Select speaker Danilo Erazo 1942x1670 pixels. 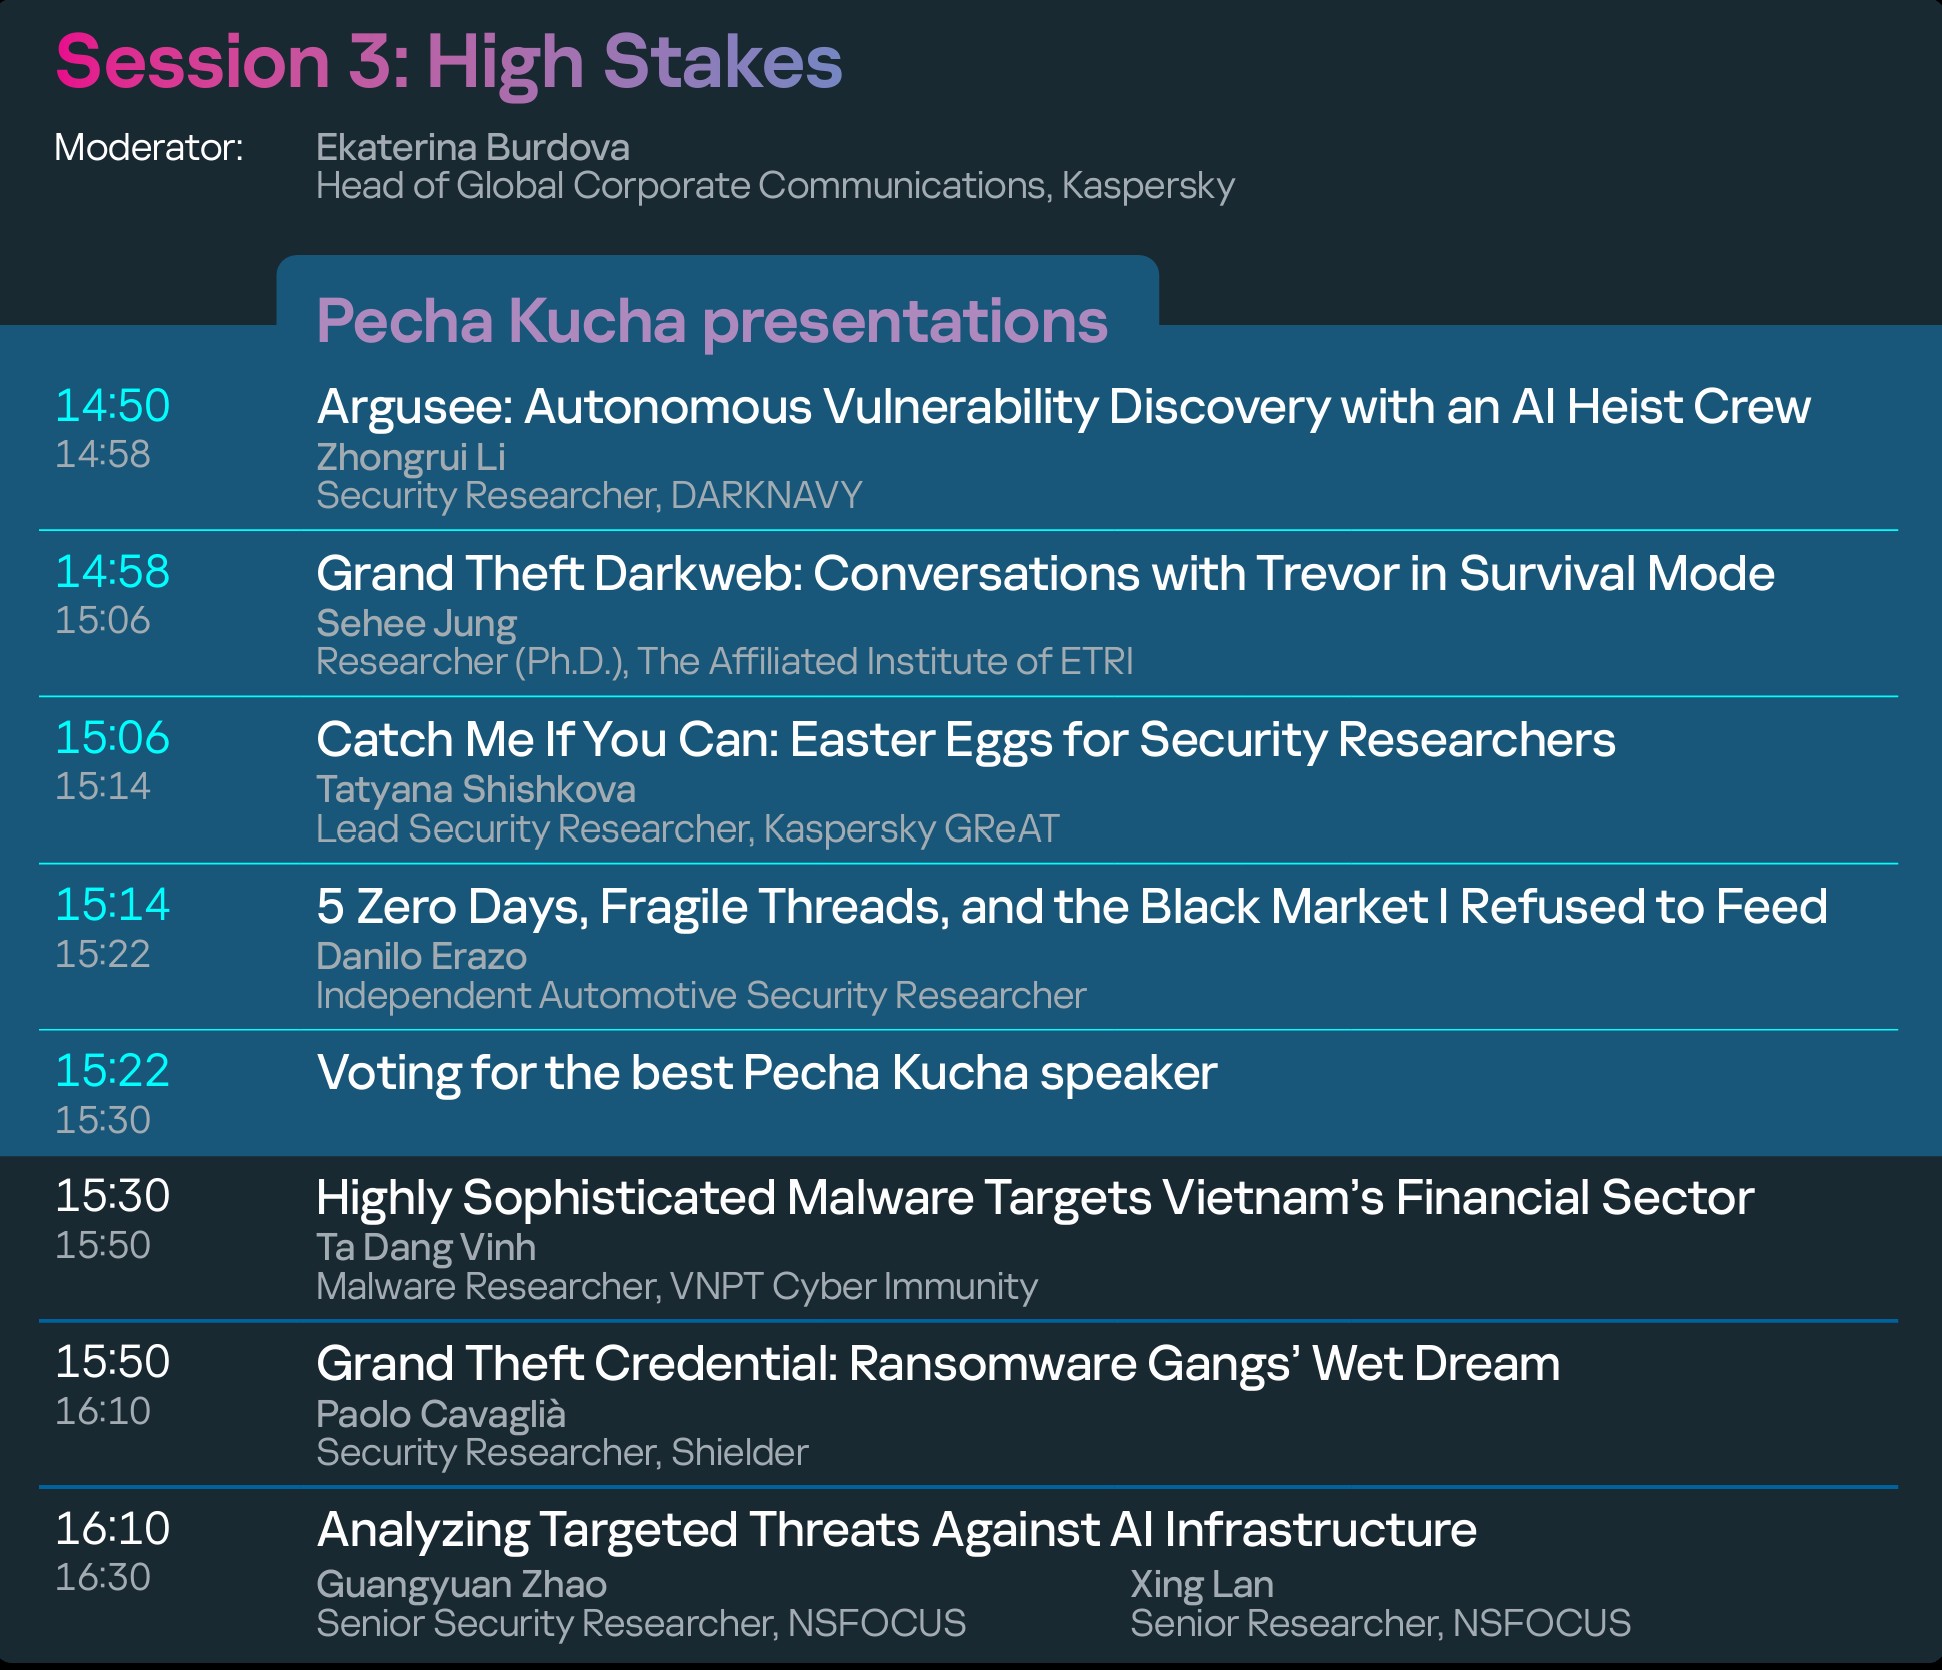[421, 956]
